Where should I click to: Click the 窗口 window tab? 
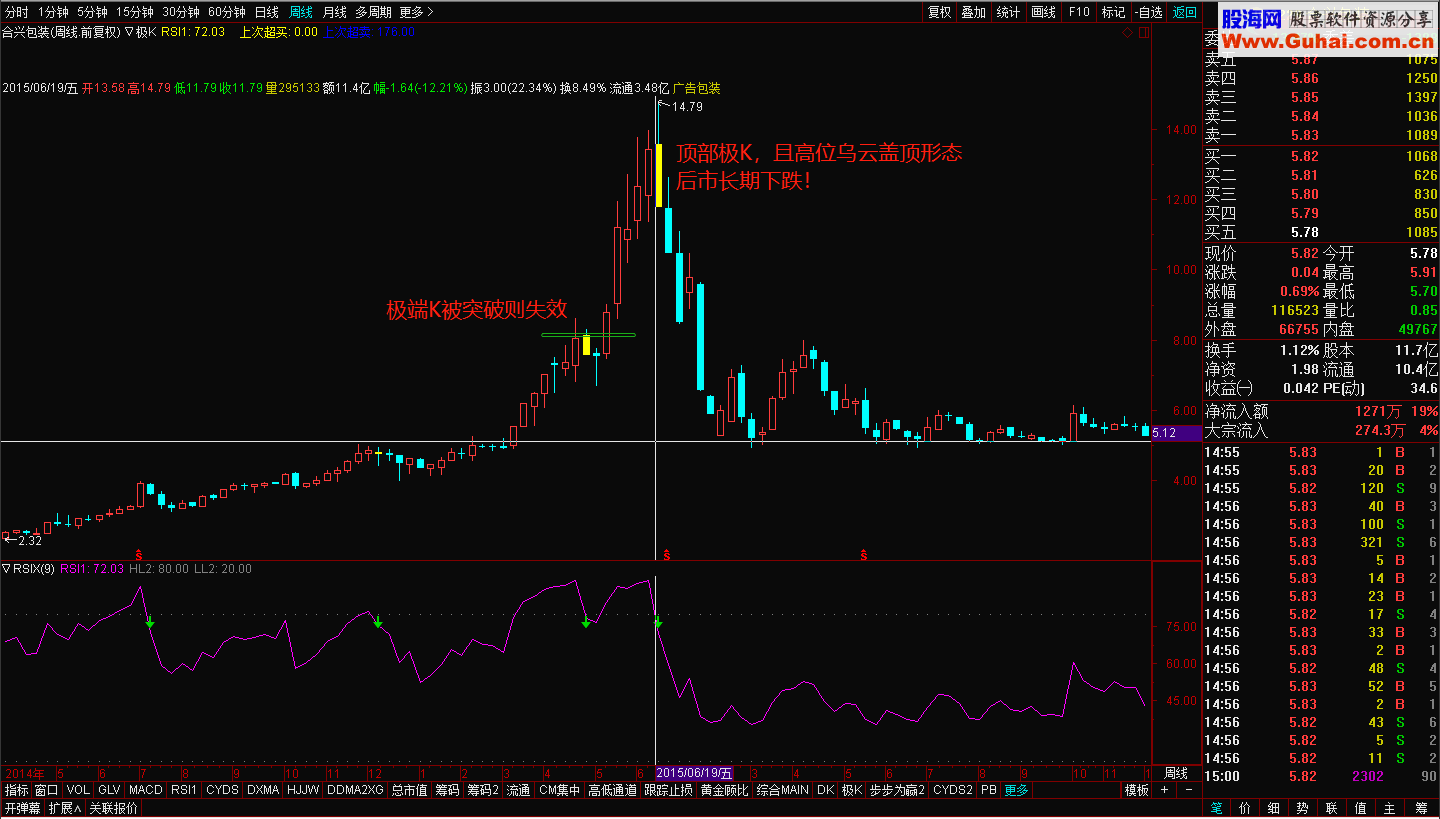[47, 790]
